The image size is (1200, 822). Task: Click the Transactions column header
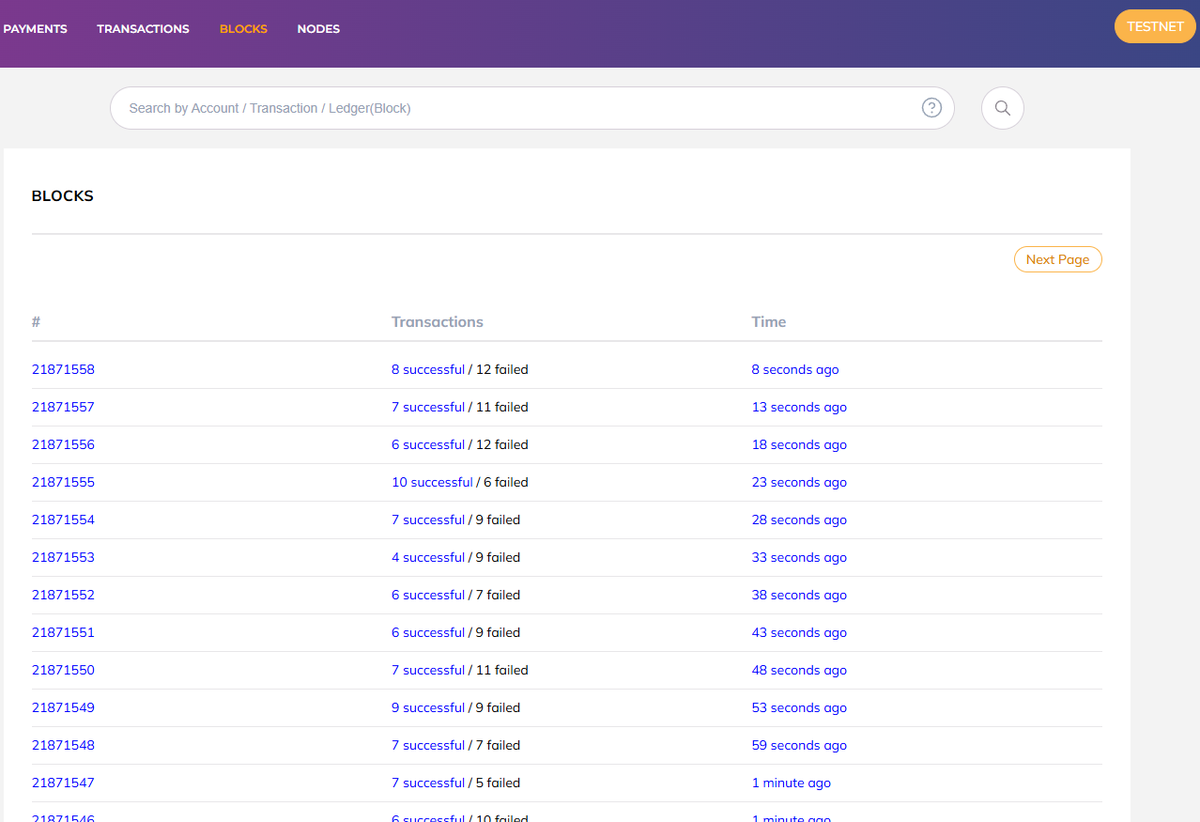(x=437, y=322)
